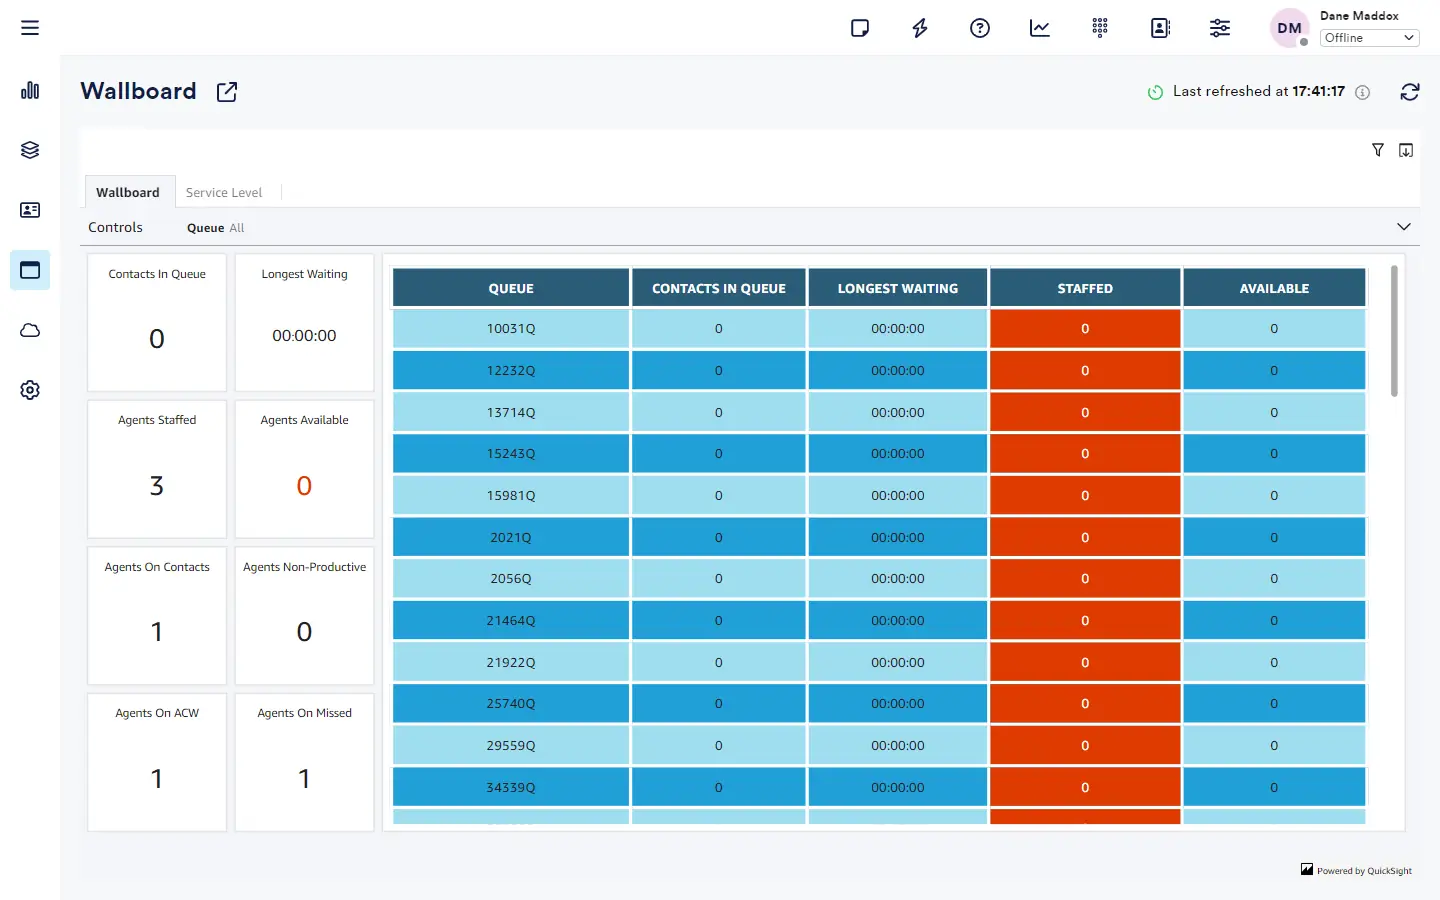Switch to the Service Level tab

click(224, 192)
